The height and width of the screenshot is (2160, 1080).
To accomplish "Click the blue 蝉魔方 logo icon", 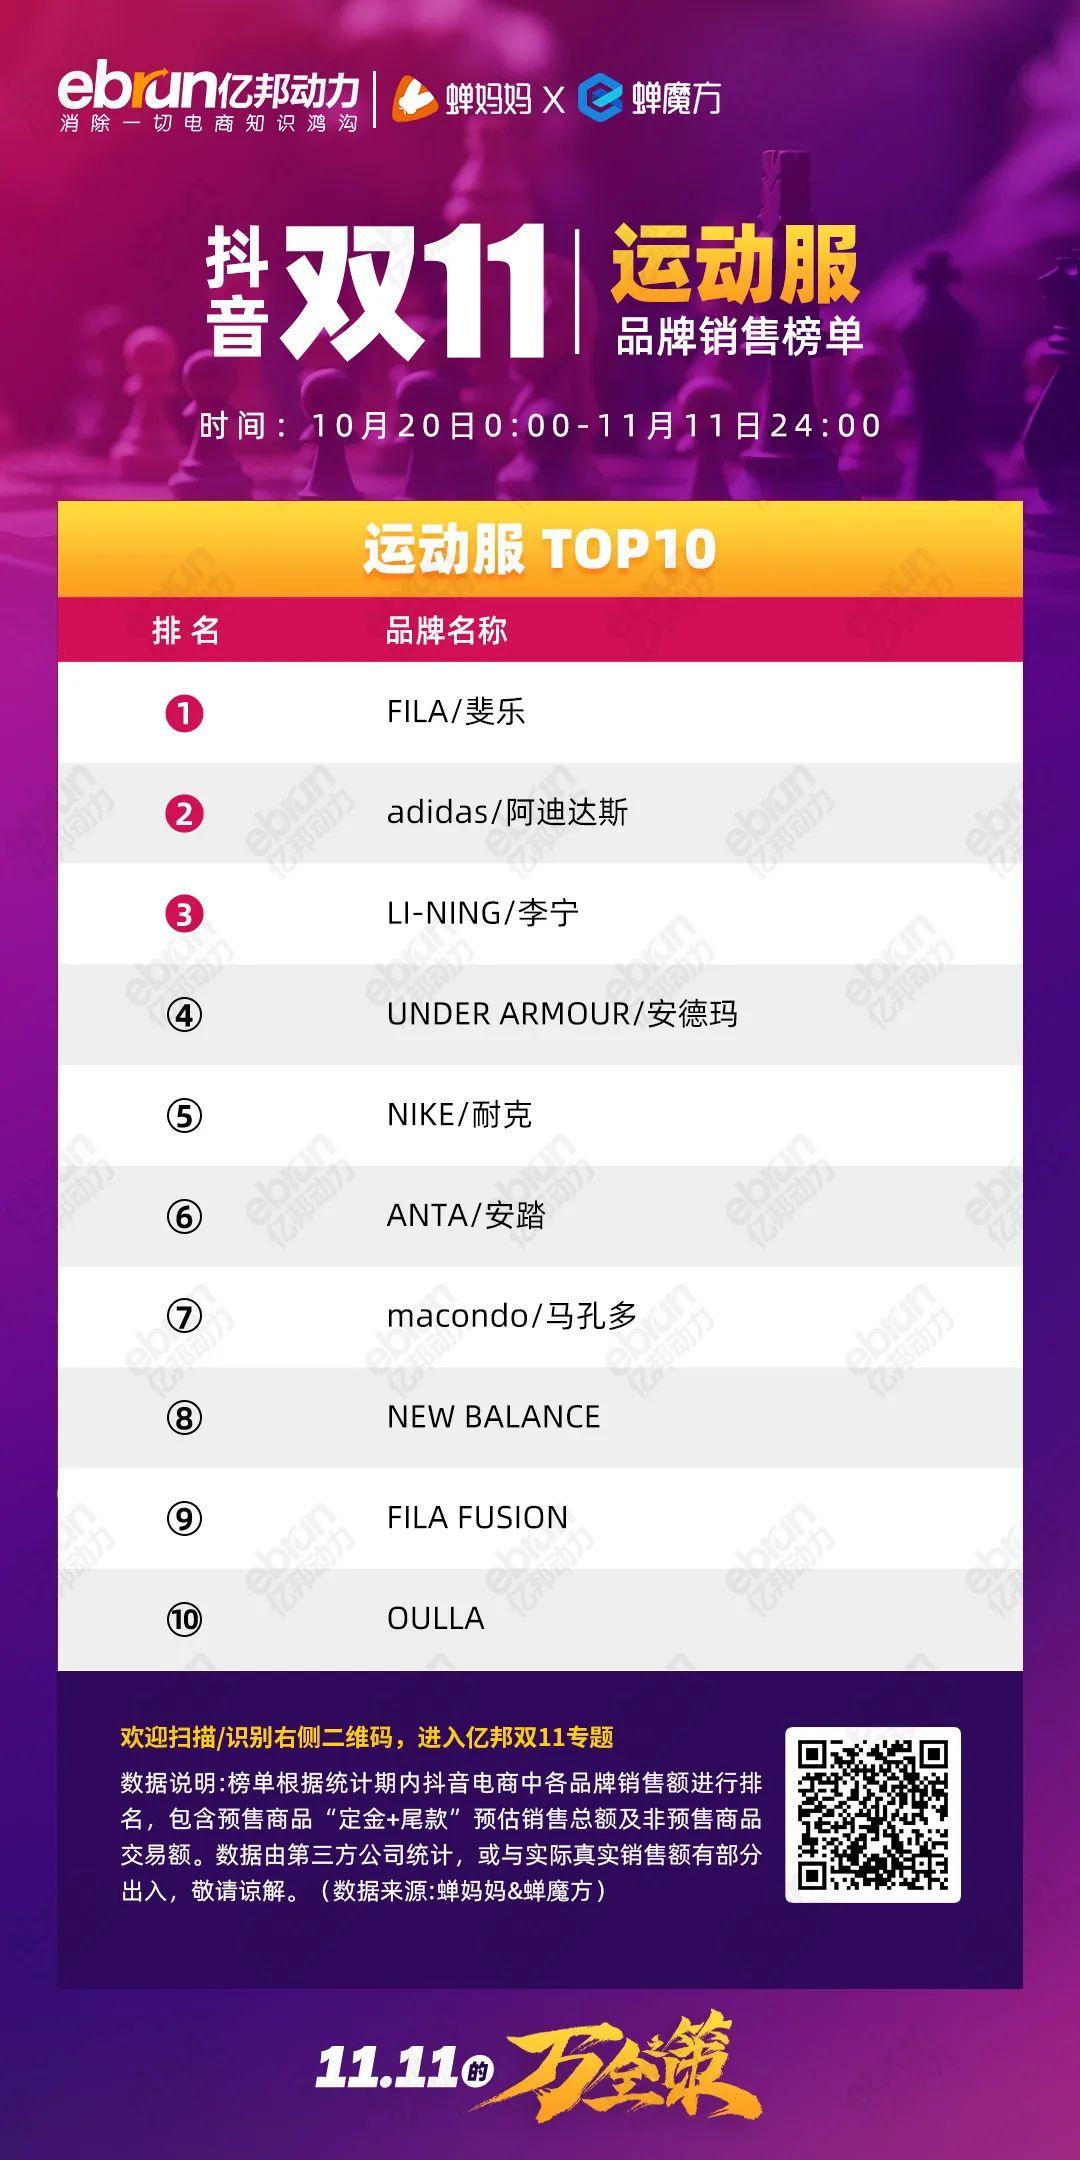I will (x=600, y=98).
